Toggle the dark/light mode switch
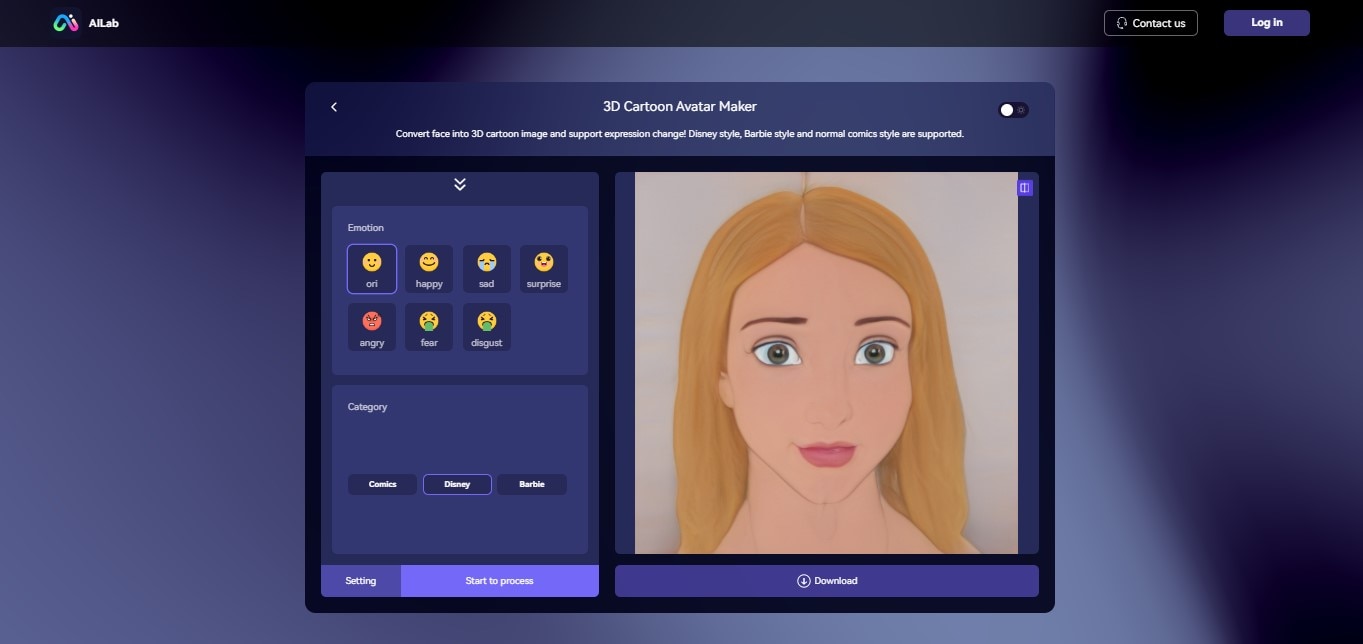1363x644 pixels. pyautogui.click(x=1013, y=110)
